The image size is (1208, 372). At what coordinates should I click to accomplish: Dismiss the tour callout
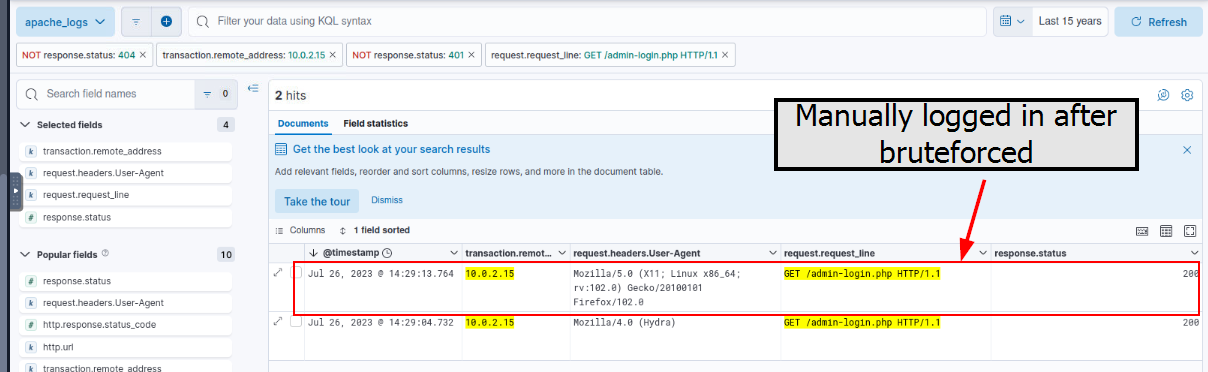tap(387, 200)
